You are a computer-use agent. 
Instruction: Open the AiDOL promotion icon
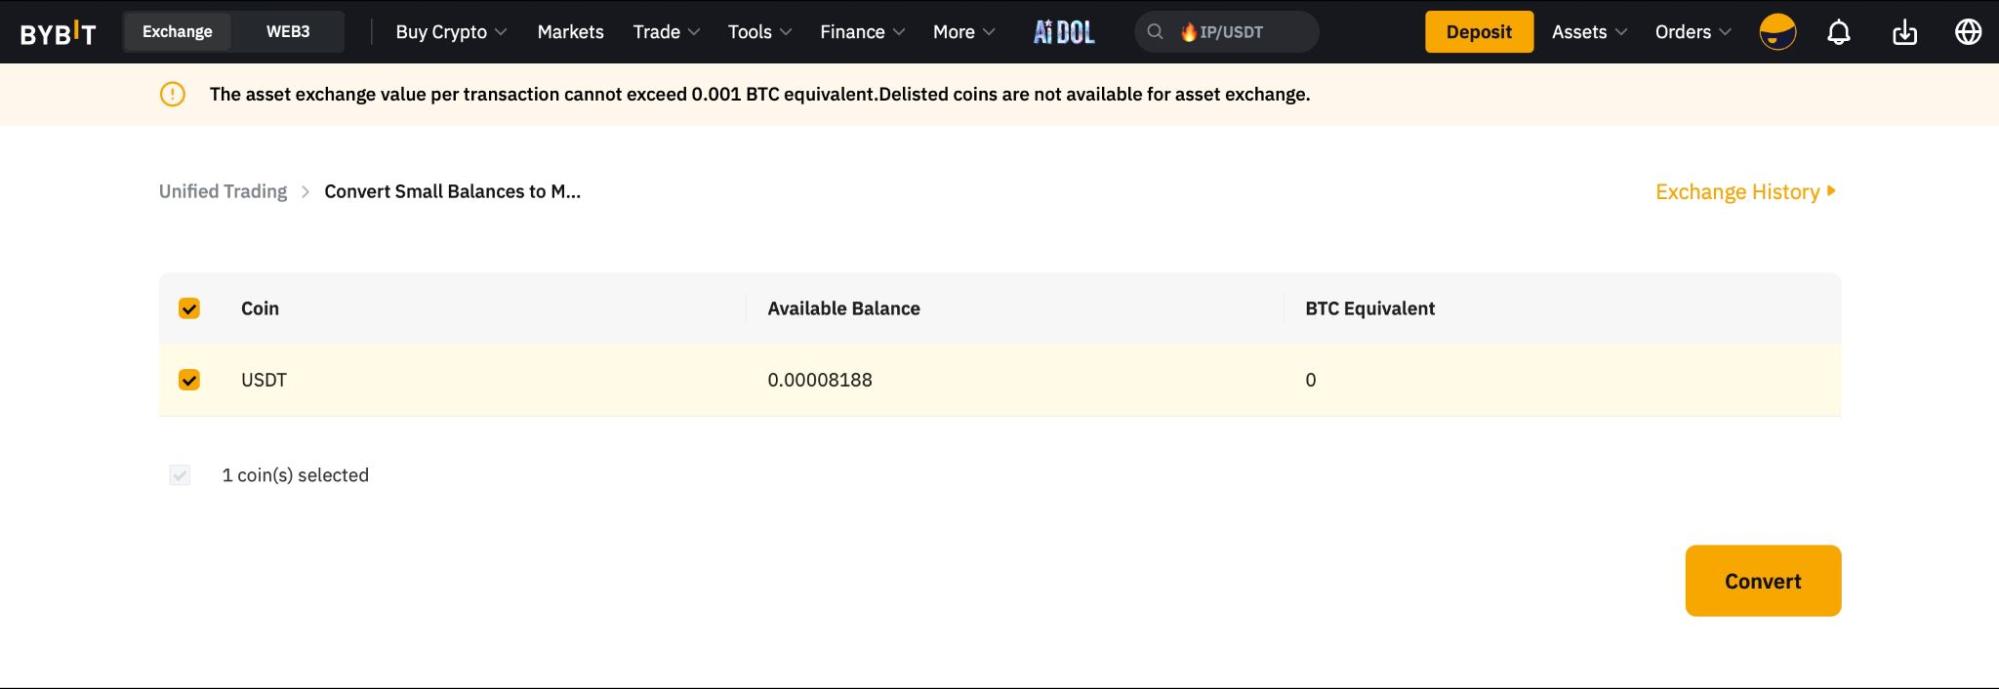coord(1063,32)
